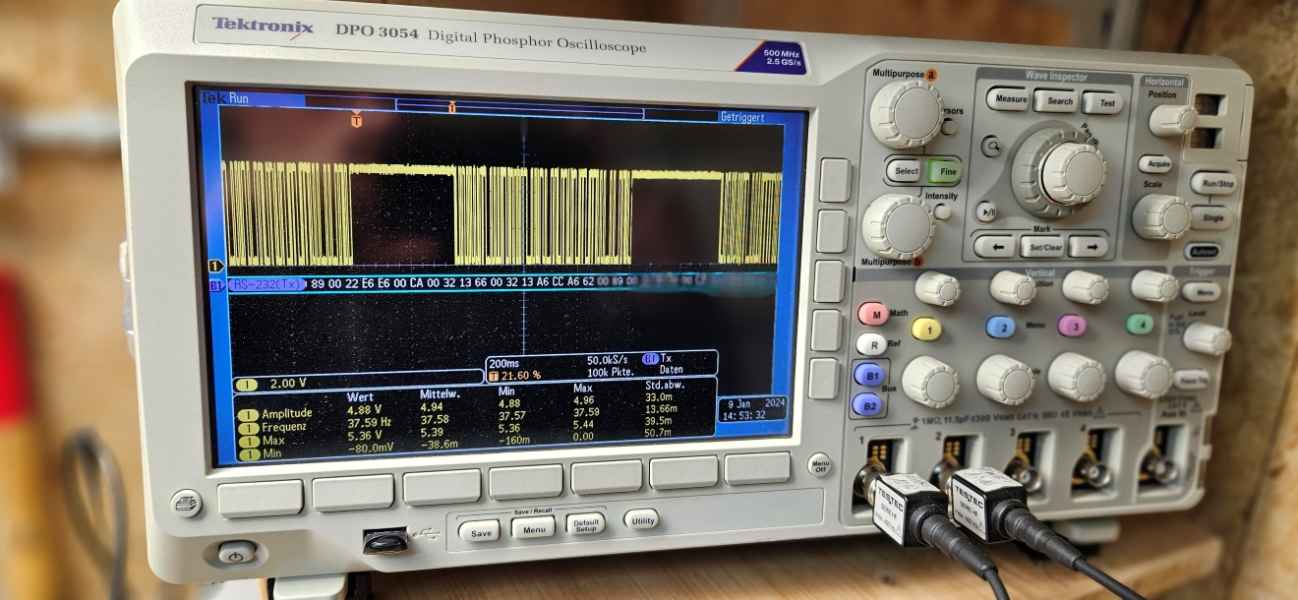Open the Trigger Menu button
The image size is (1298, 600).
1200,291
